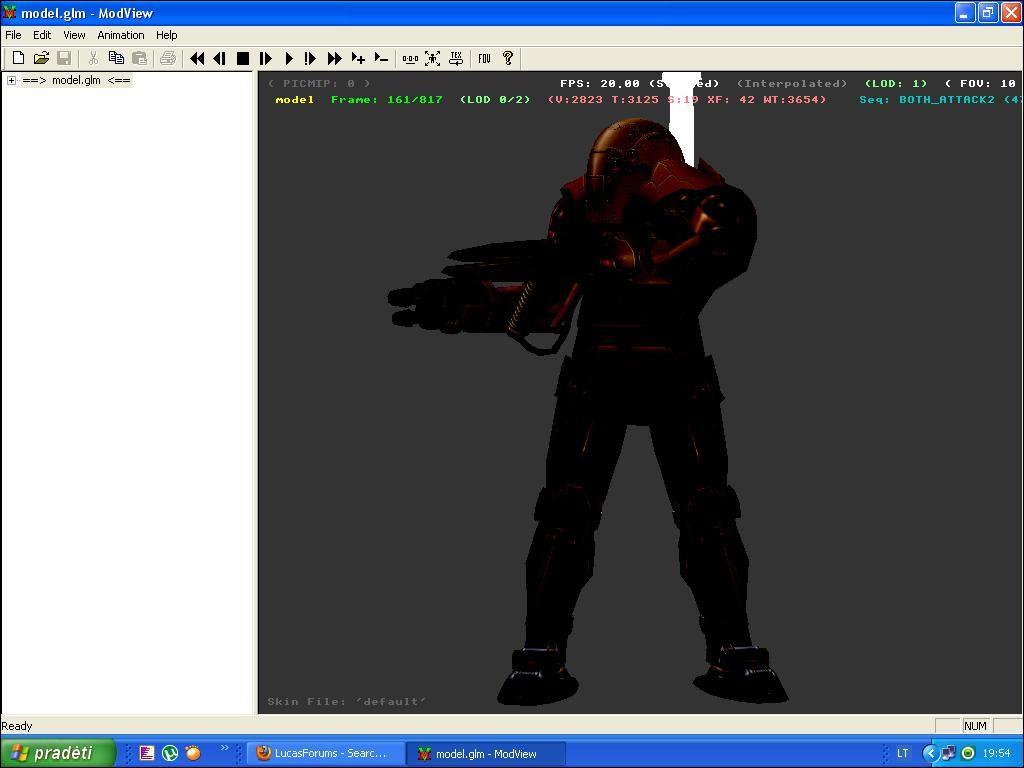Toggle the bone skeleton display icon
This screenshot has height=768, width=1024.
pyautogui.click(x=410, y=59)
